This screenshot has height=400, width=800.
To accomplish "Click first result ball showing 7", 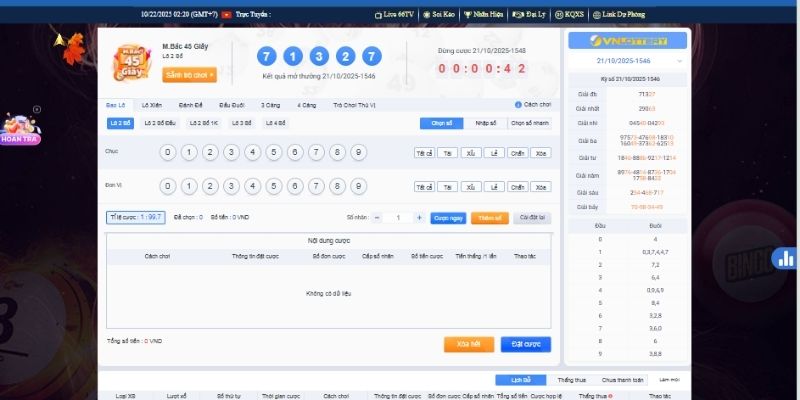I will point(267,56).
